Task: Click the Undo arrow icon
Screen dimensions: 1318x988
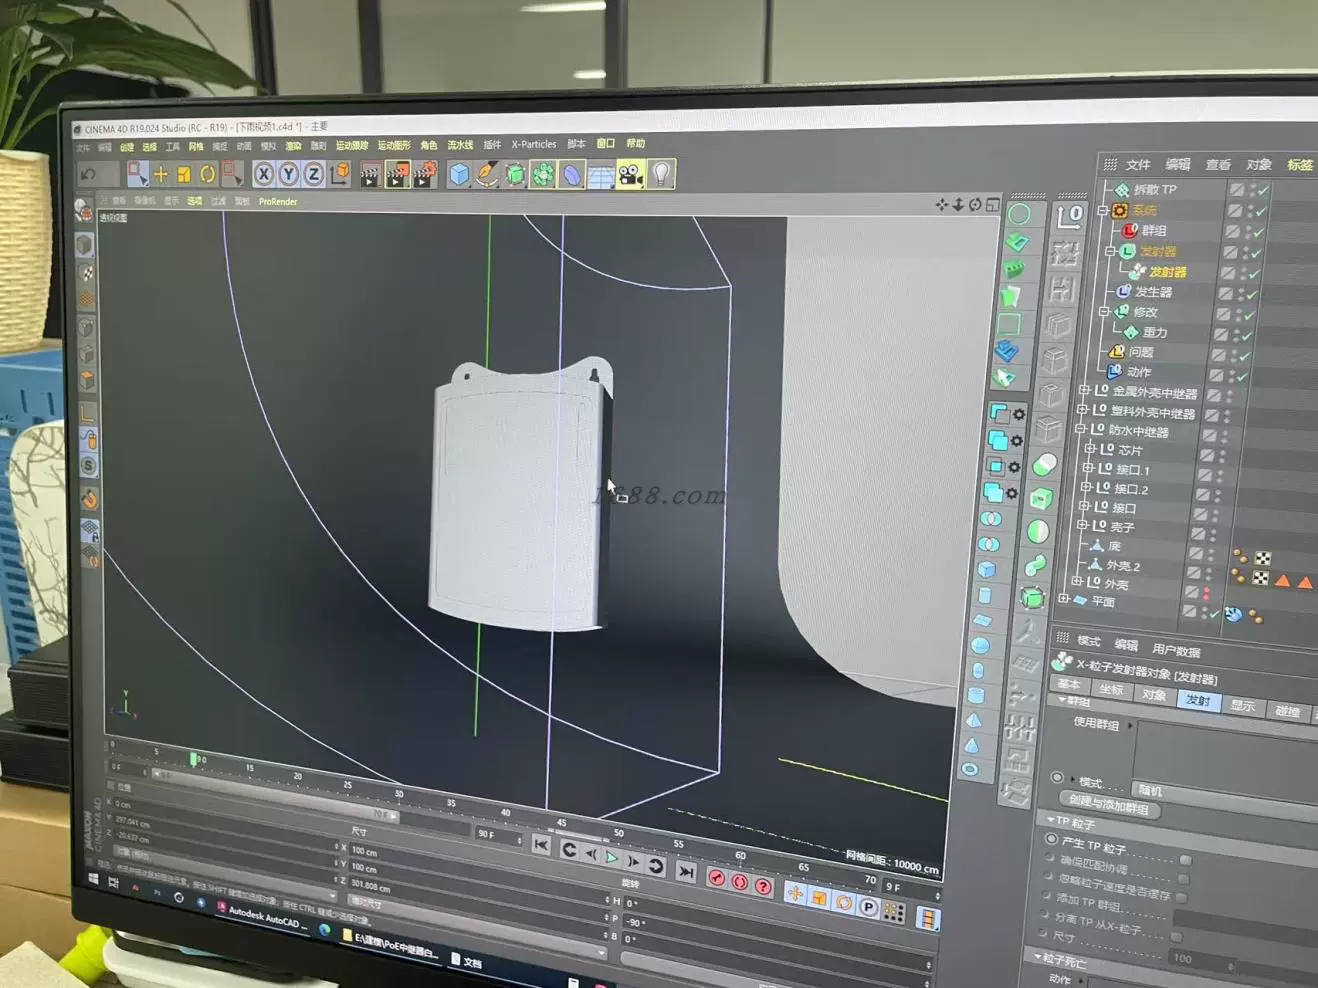Action: click(89, 175)
